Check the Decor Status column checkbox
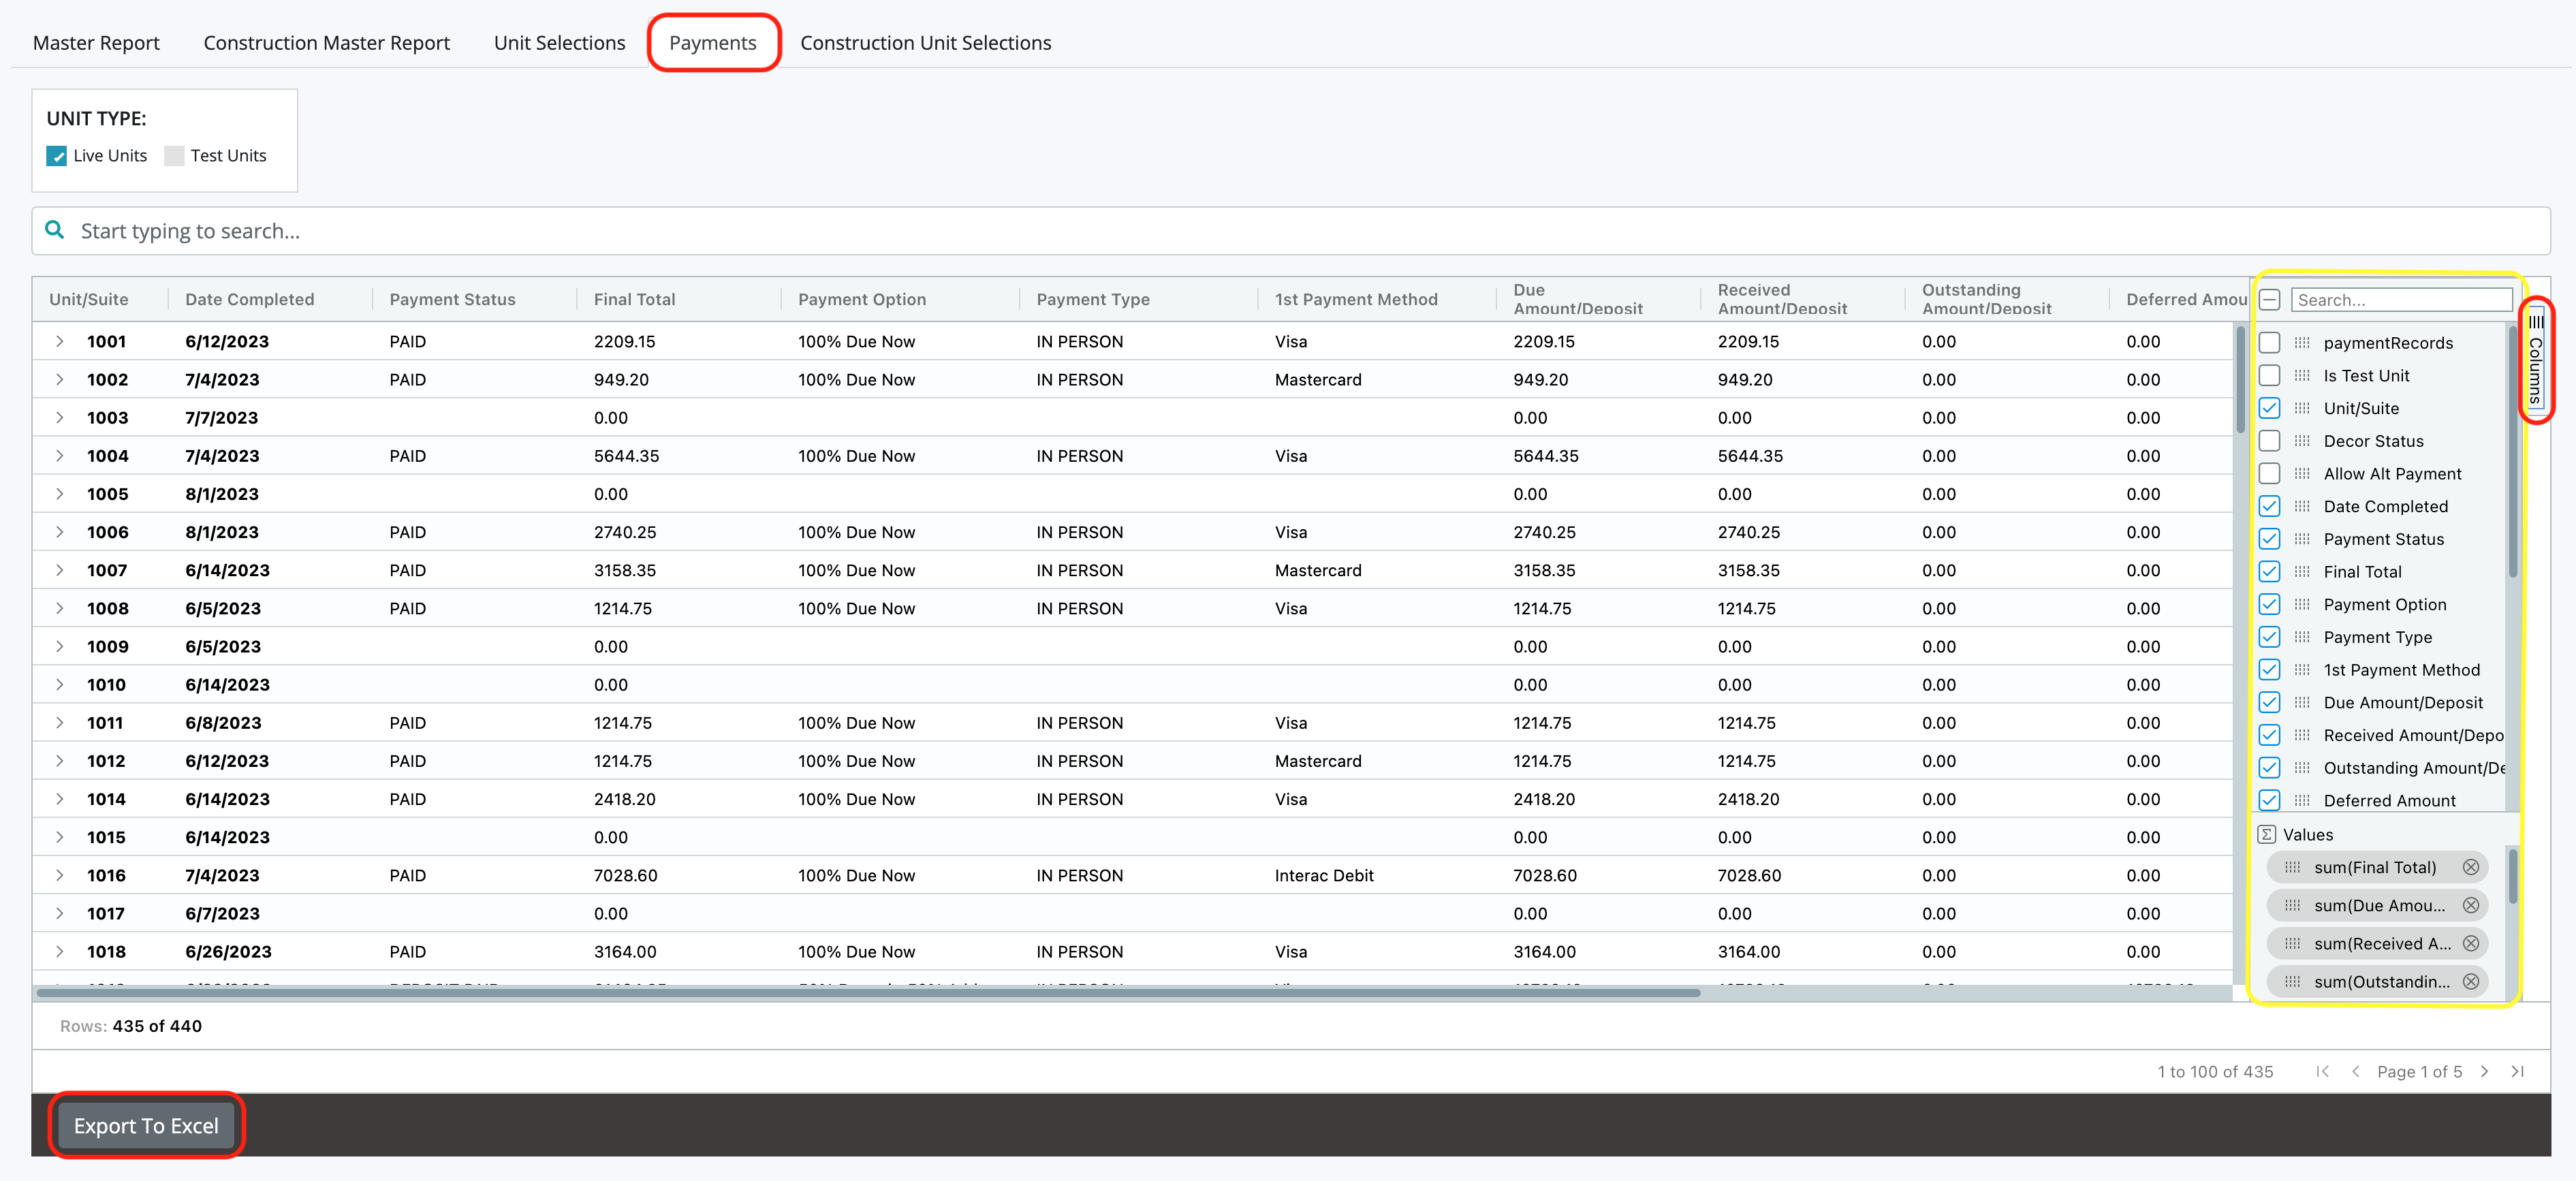Screen dimensions: 2576x1181 [x=2270, y=441]
